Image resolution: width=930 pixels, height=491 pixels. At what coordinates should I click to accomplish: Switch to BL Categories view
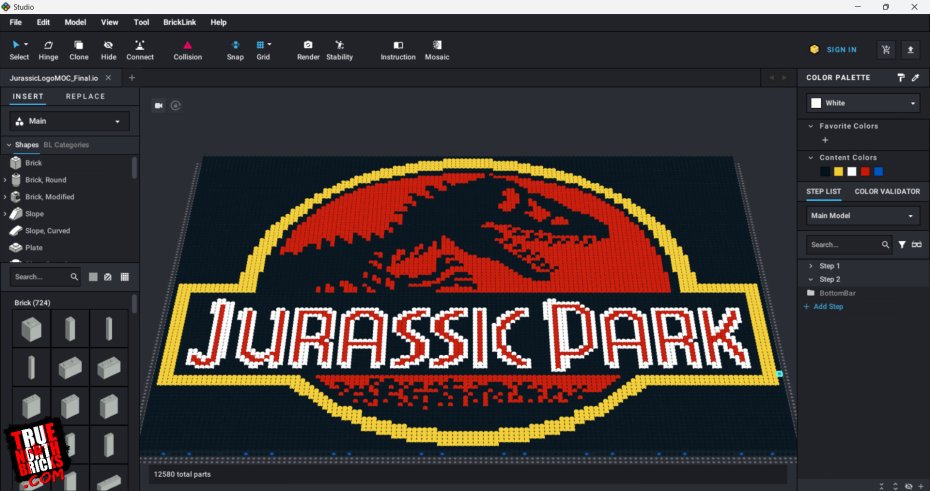[66, 145]
